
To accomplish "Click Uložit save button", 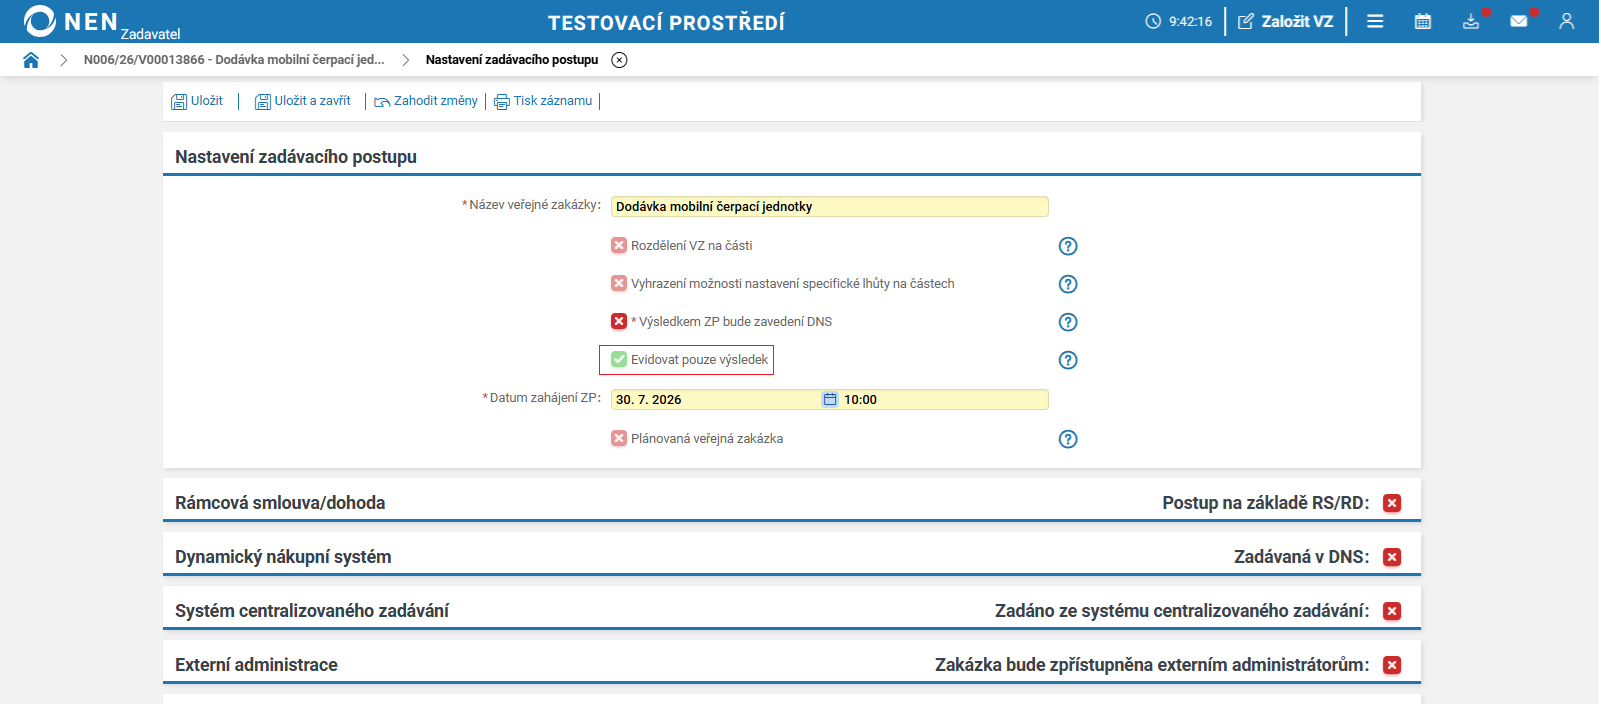I will pyautogui.click(x=197, y=101).
